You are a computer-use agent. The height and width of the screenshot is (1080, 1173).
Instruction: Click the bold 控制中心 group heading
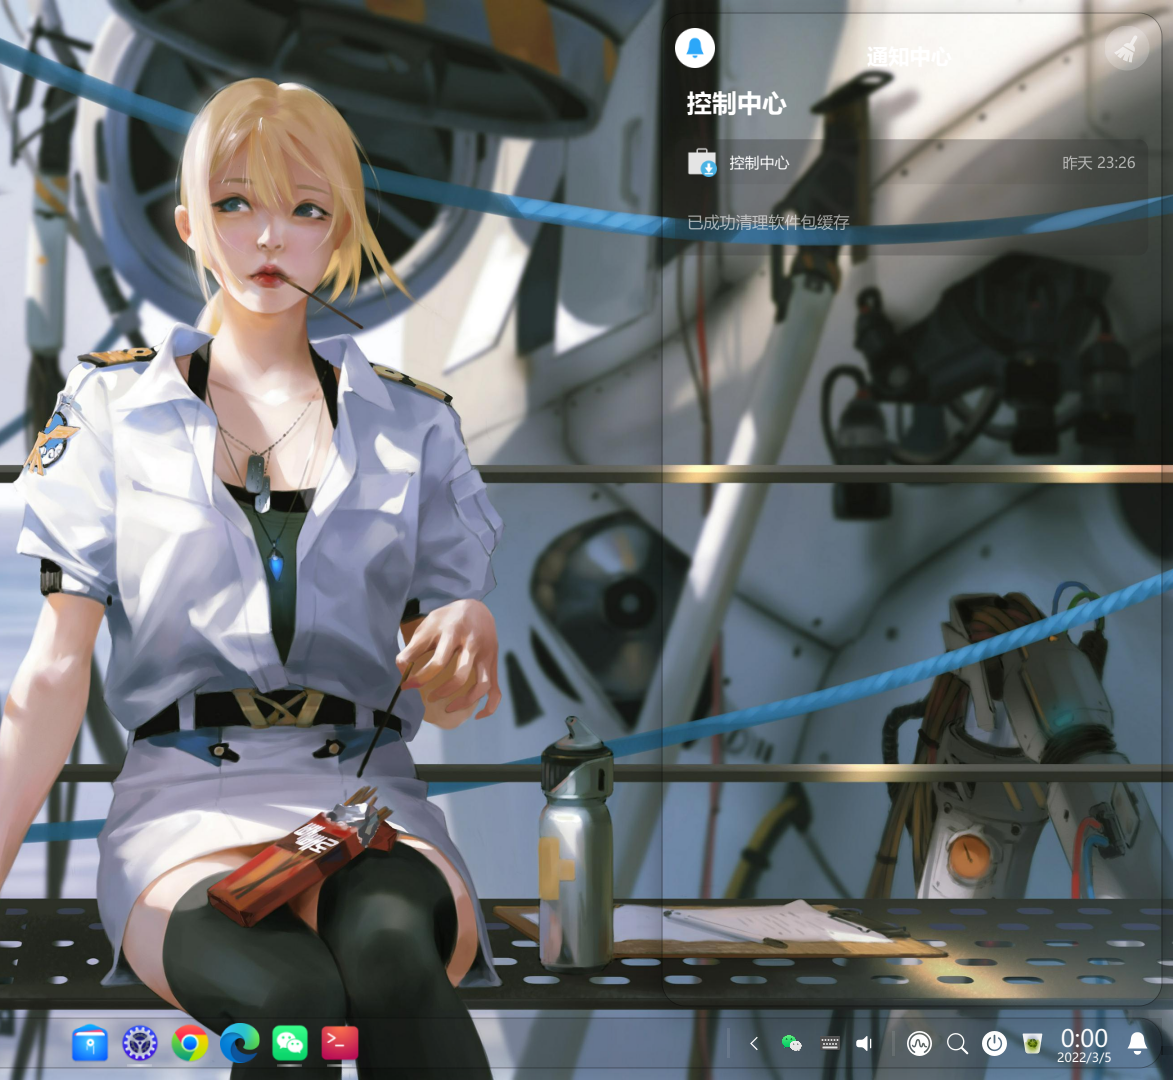click(x=736, y=103)
